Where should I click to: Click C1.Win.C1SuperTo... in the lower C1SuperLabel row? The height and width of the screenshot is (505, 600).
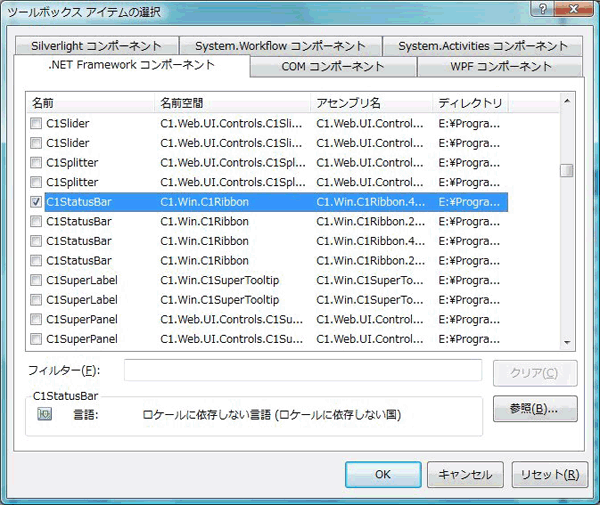[x=370, y=300]
